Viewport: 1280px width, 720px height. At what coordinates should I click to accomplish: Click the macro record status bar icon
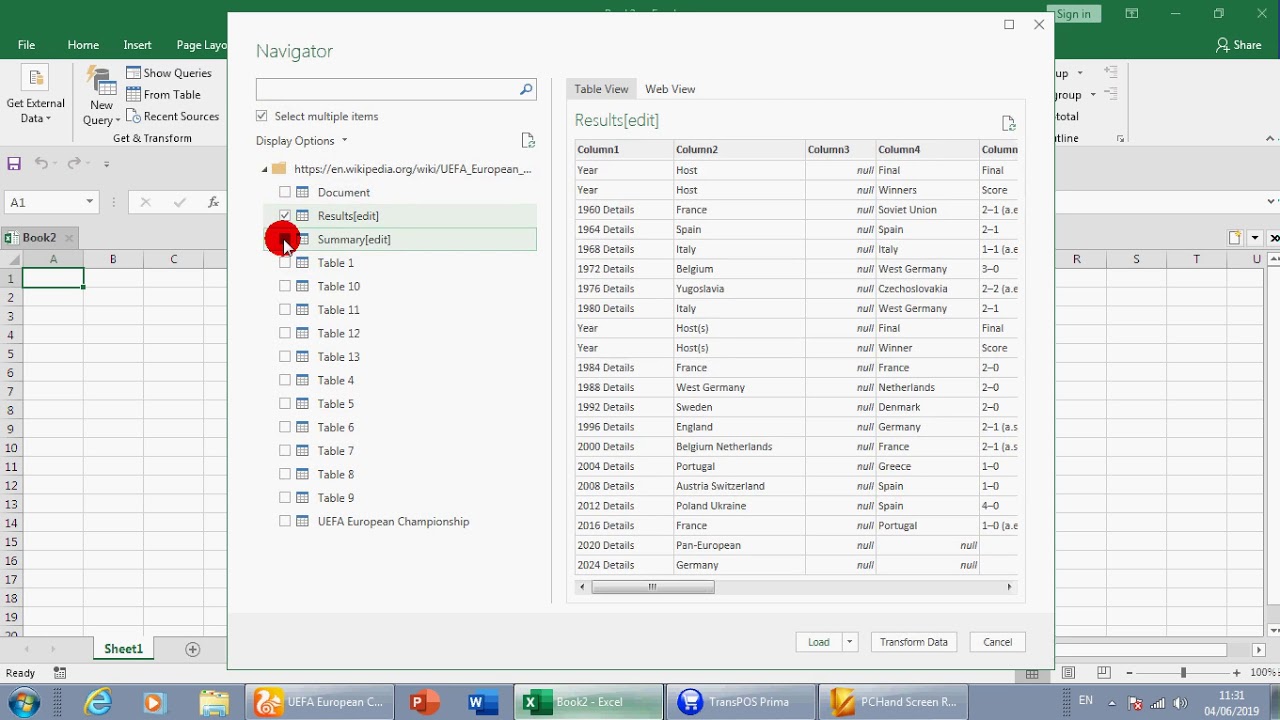coord(60,673)
